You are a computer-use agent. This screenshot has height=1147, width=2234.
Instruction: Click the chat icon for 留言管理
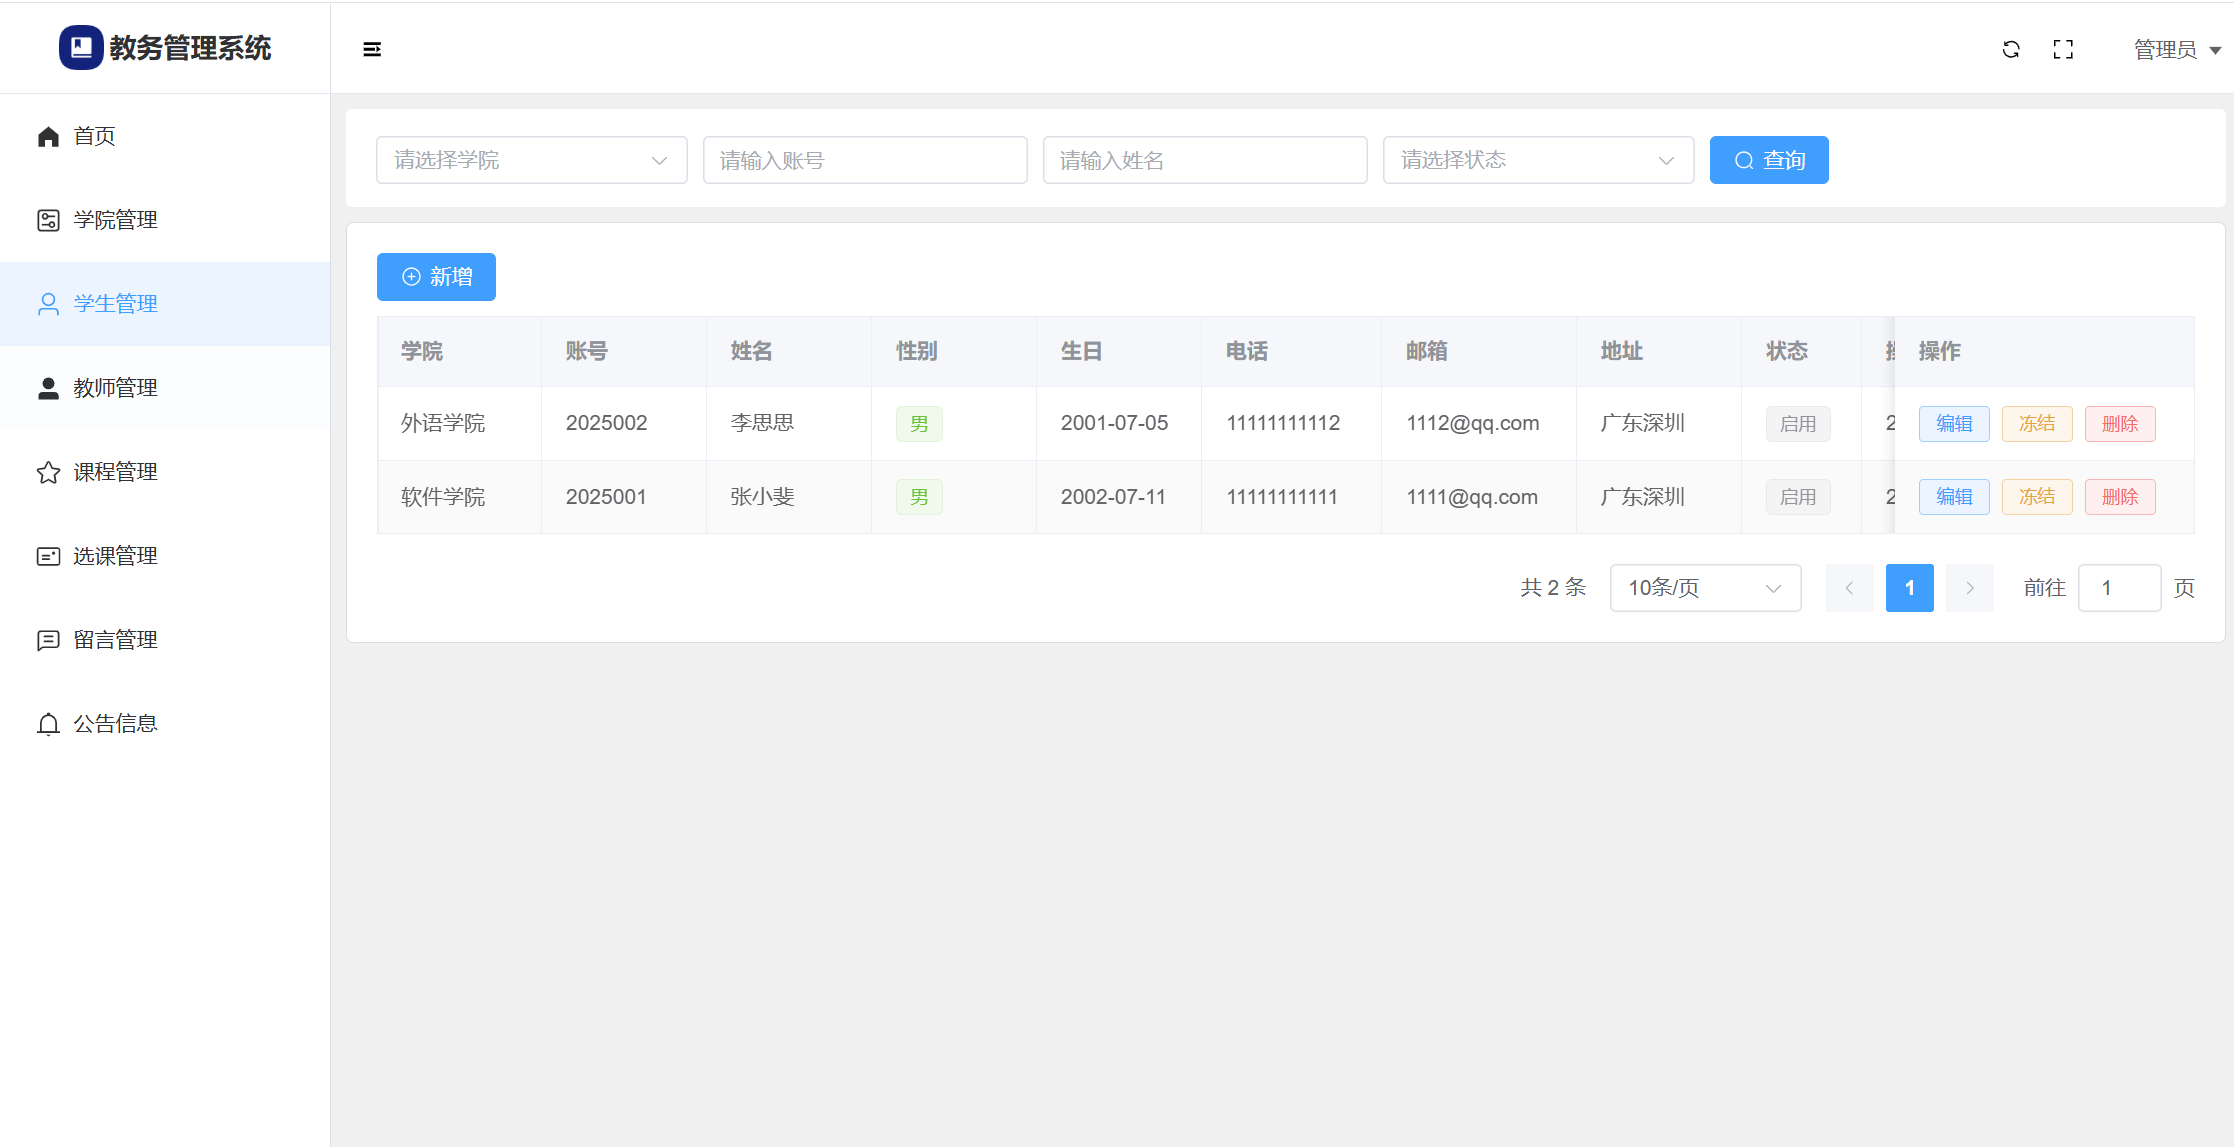pyautogui.click(x=48, y=640)
